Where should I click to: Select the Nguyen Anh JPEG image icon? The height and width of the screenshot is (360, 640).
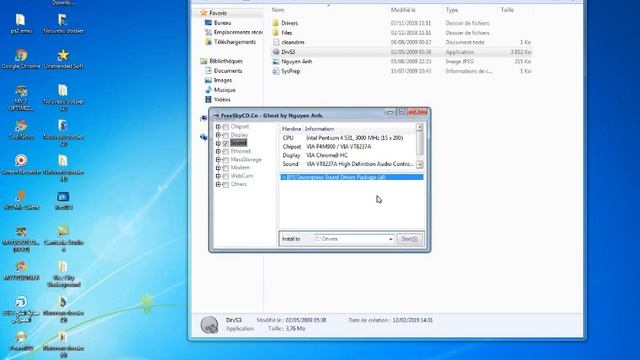[x=276, y=61]
